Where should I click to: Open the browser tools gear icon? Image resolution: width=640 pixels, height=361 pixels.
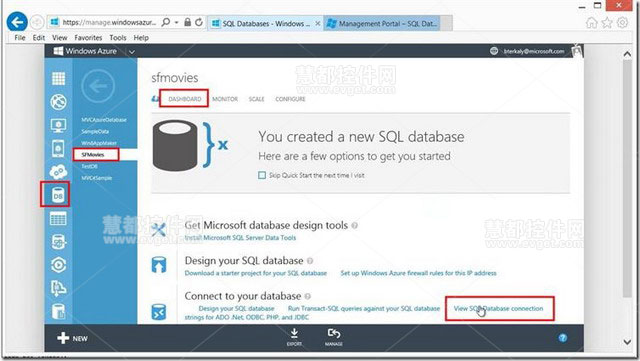[x=622, y=22]
